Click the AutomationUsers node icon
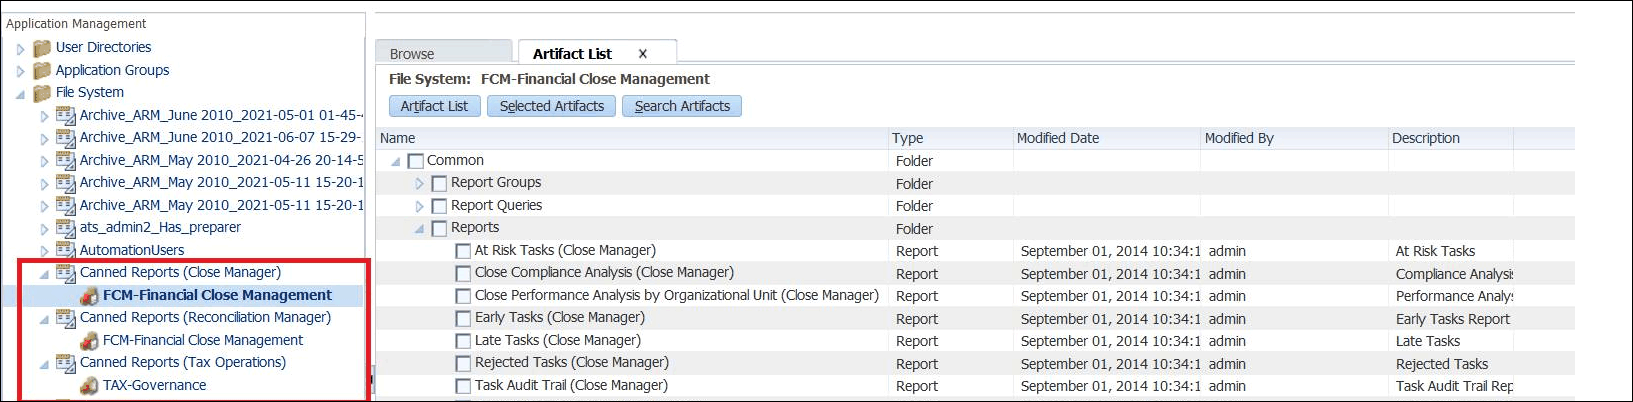Viewport: 1633px width, 402px height. click(x=66, y=250)
